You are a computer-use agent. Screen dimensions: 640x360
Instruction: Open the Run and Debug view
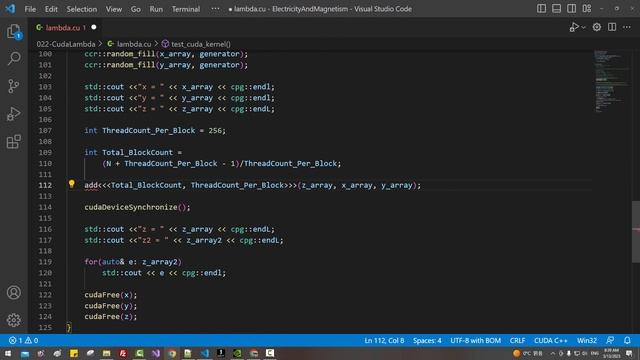14,114
